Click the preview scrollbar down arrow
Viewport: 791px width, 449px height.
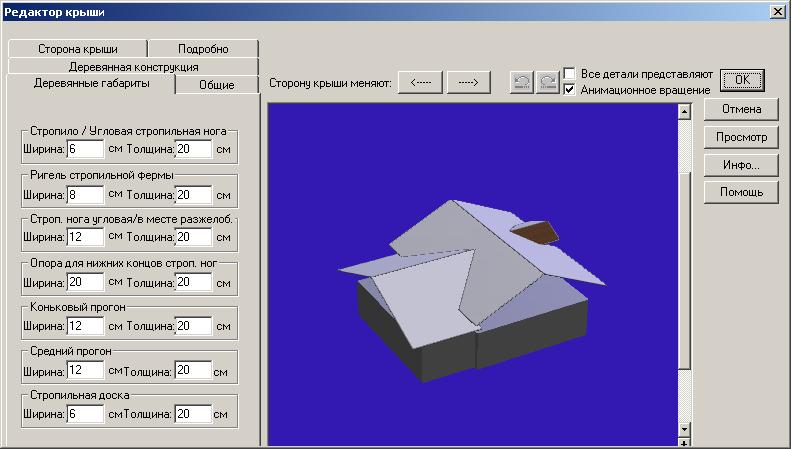point(684,429)
